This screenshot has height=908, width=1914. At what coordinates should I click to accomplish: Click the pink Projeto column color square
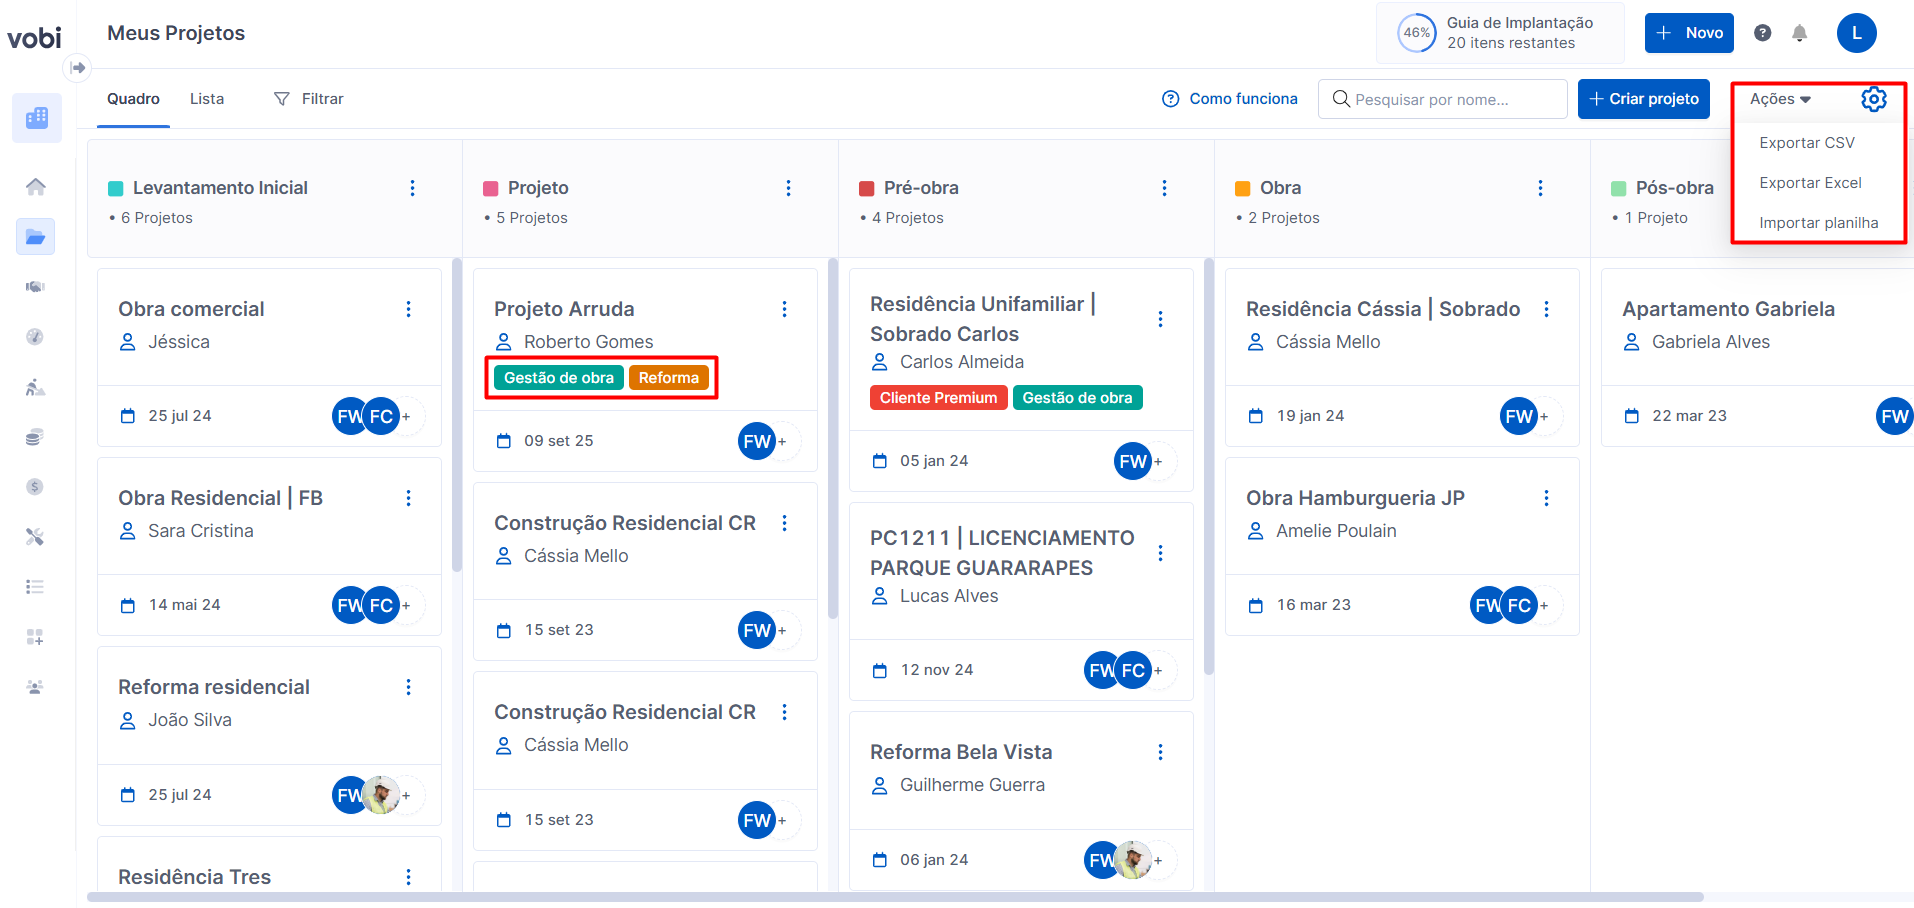[491, 188]
